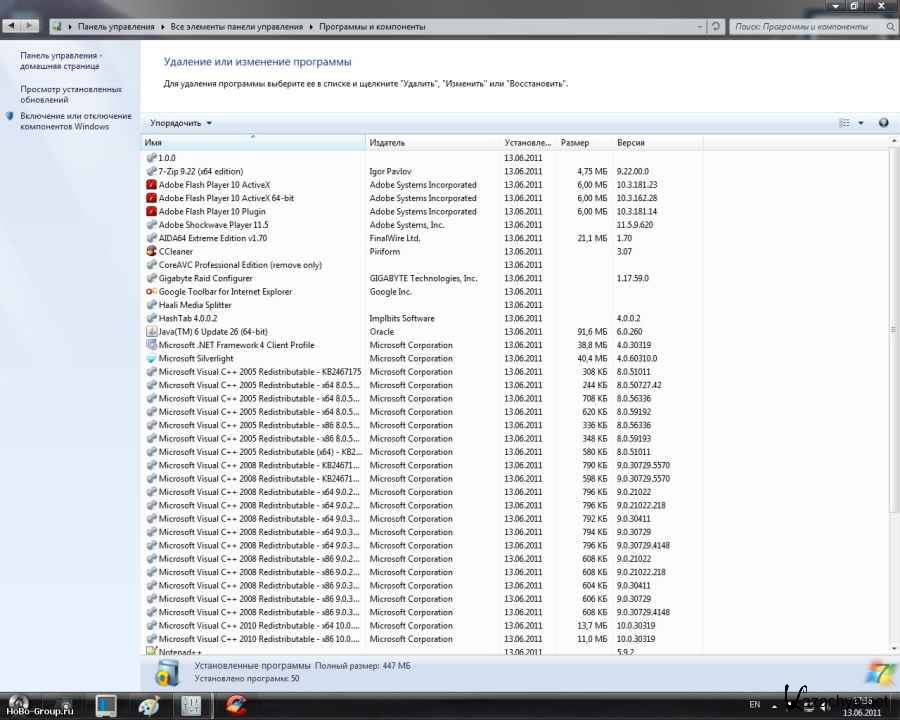Sort the list by the Имя column header
900x720 pixels.
[250, 143]
